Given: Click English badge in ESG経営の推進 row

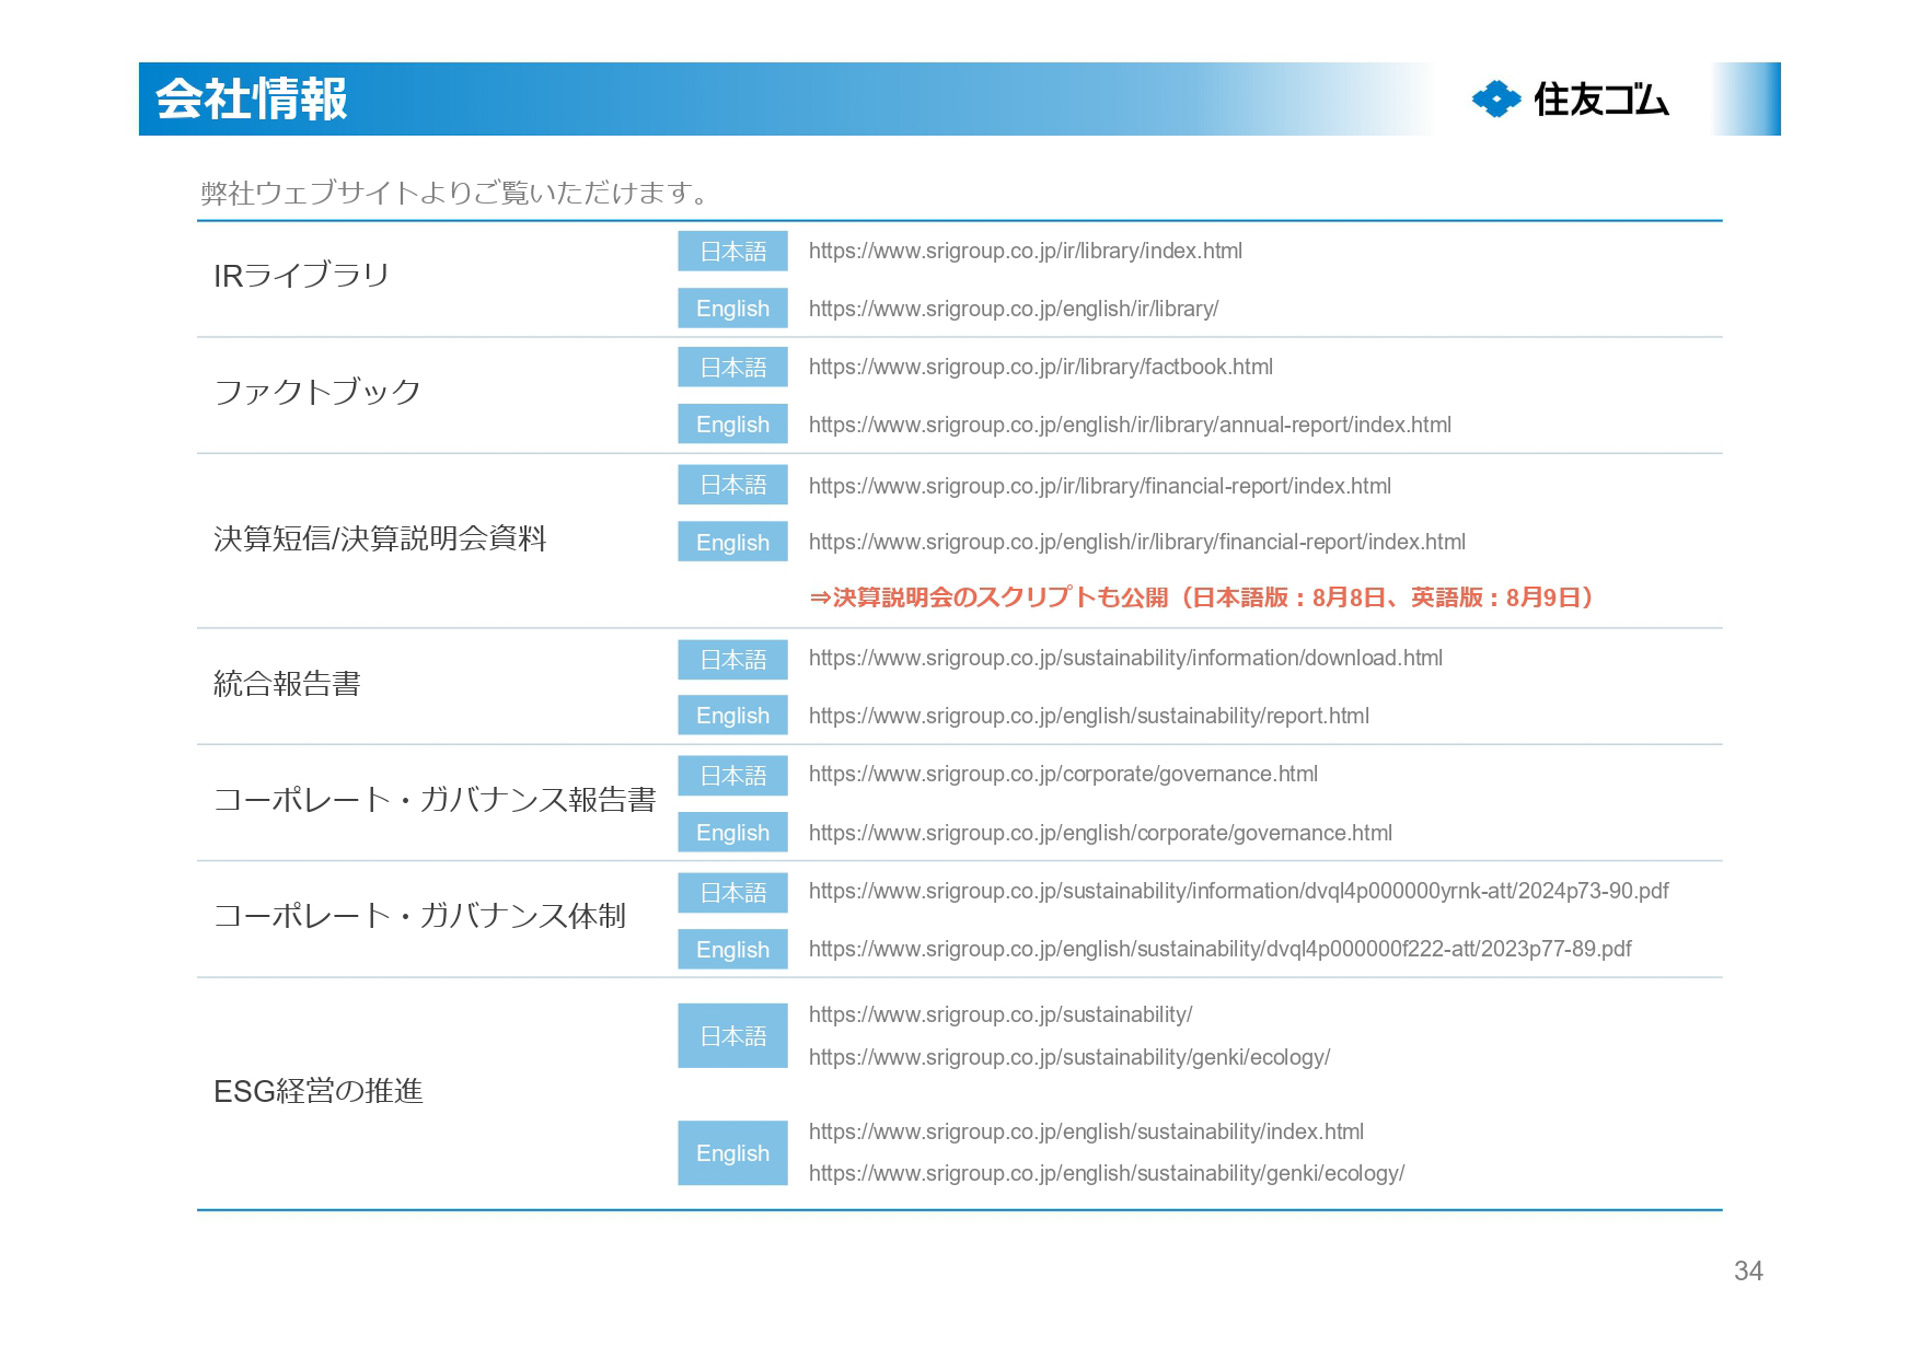Looking at the screenshot, I should (732, 1153).
